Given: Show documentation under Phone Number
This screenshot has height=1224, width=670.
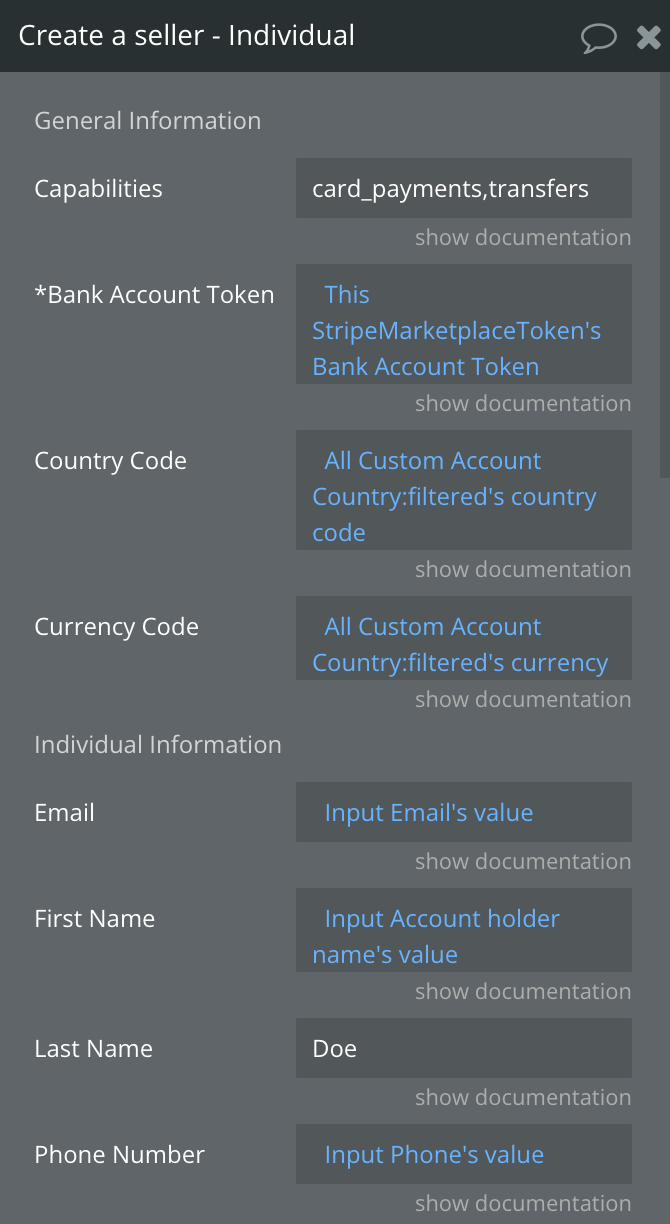Looking at the screenshot, I should coord(523,1204).
